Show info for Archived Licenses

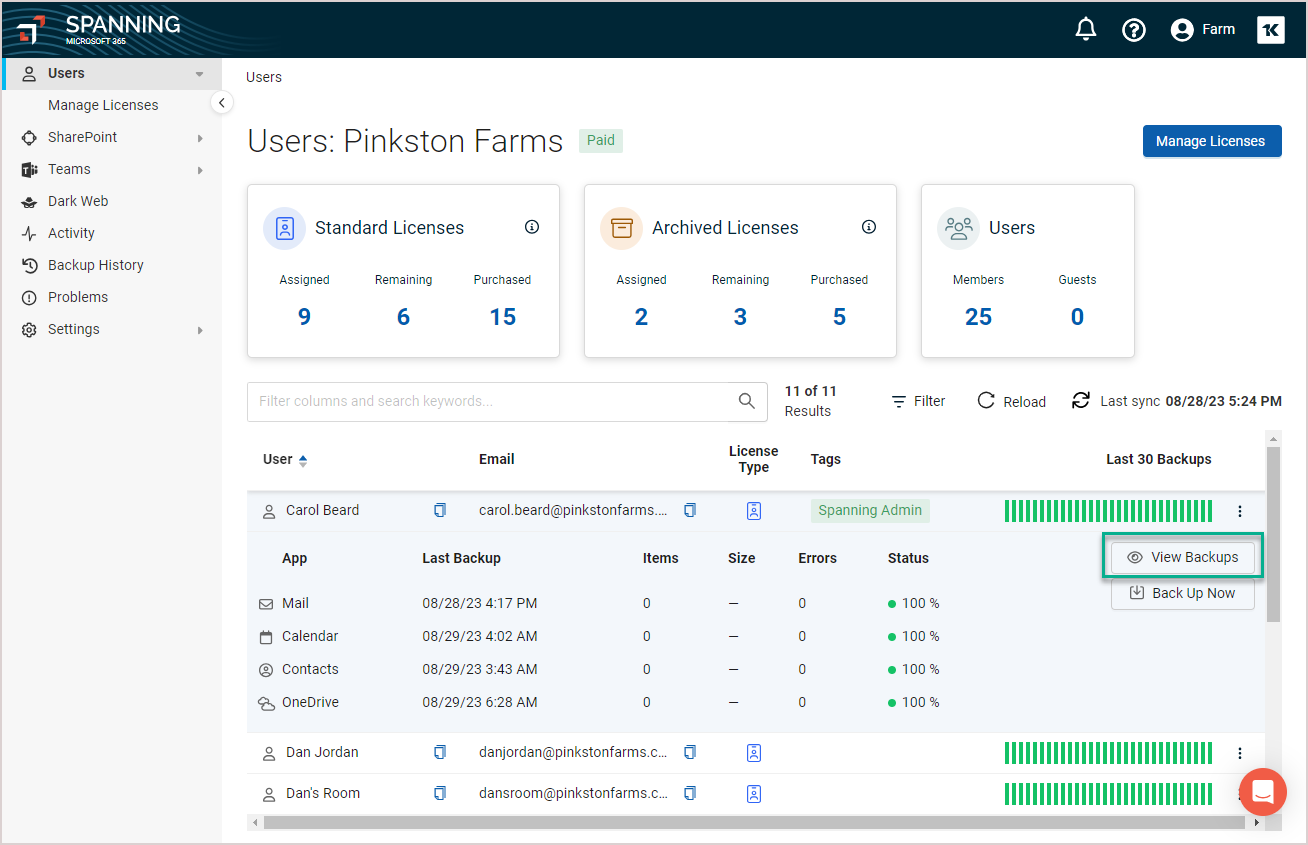coord(869,227)
